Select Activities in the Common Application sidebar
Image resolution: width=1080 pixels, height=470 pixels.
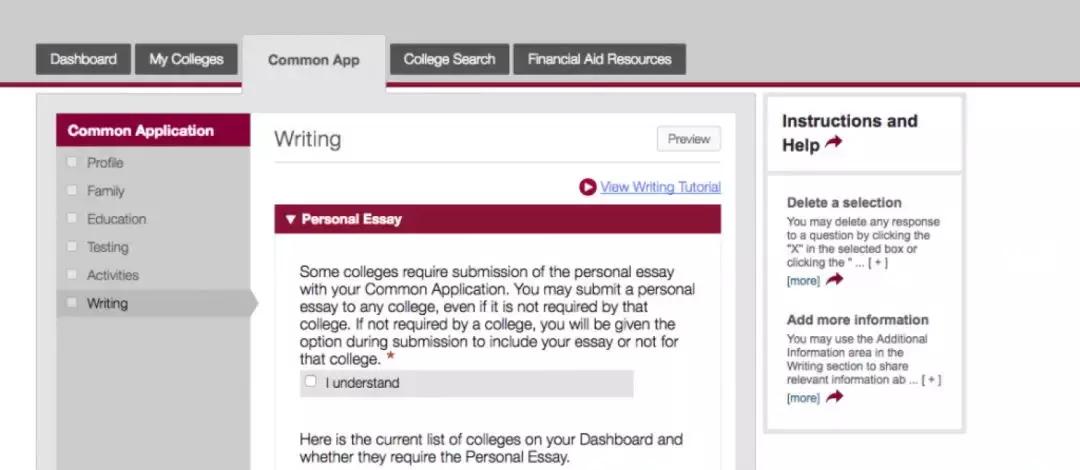113,275
